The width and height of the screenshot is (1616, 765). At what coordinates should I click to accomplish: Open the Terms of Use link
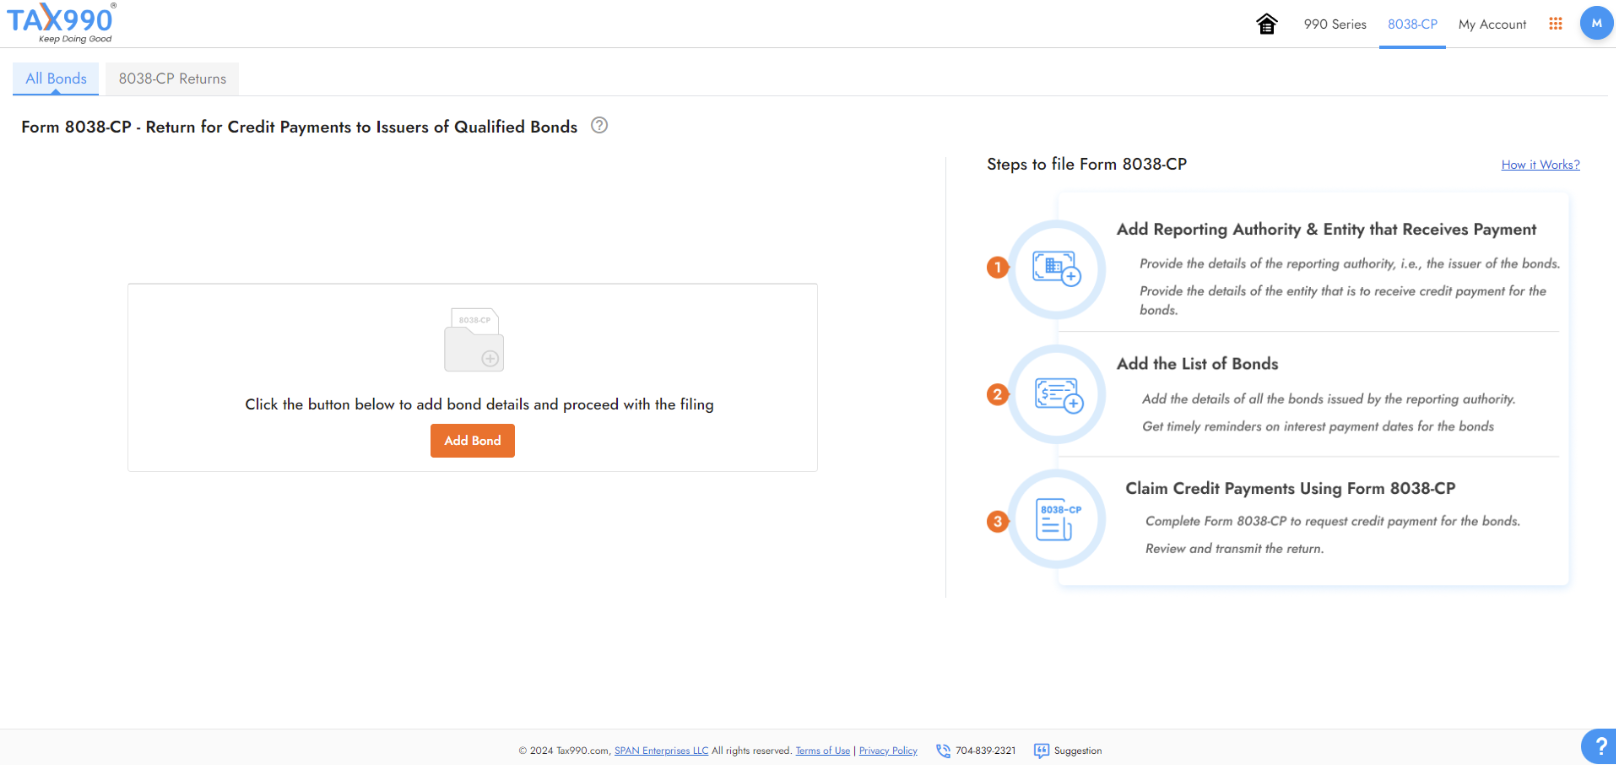click(823, 751)
